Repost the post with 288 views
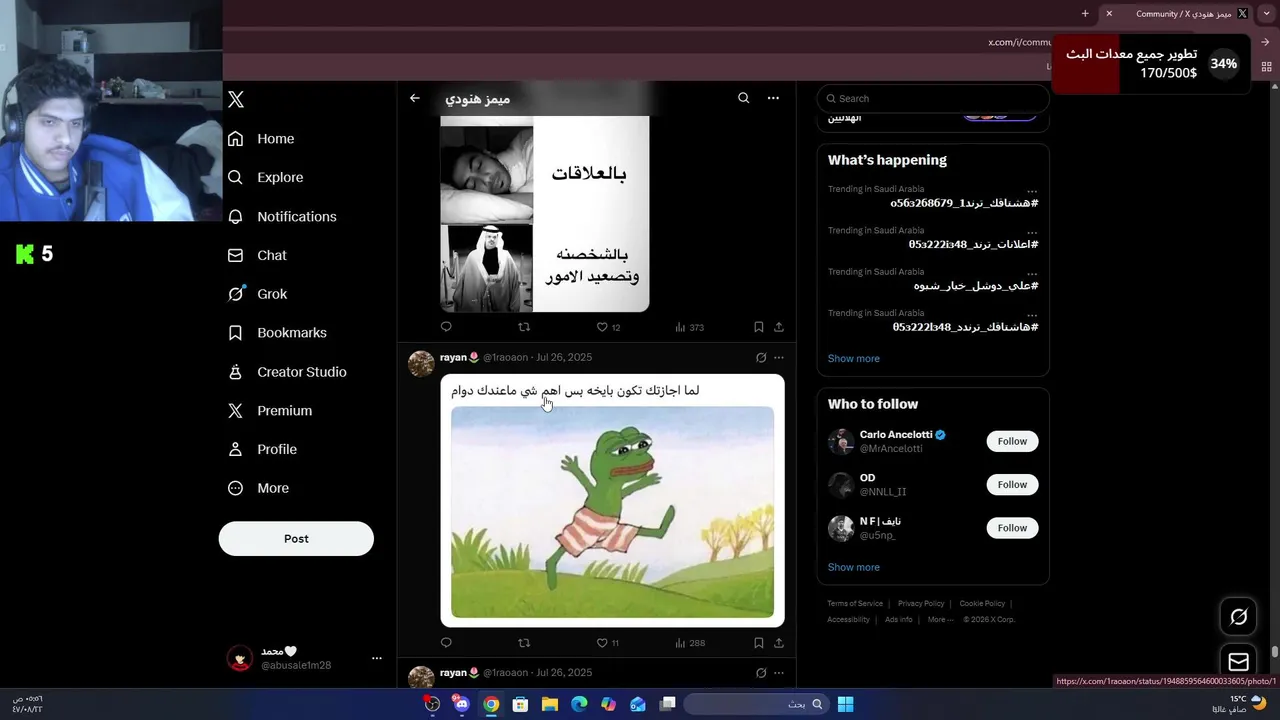The image size is (1280, 720). (524, 643)
